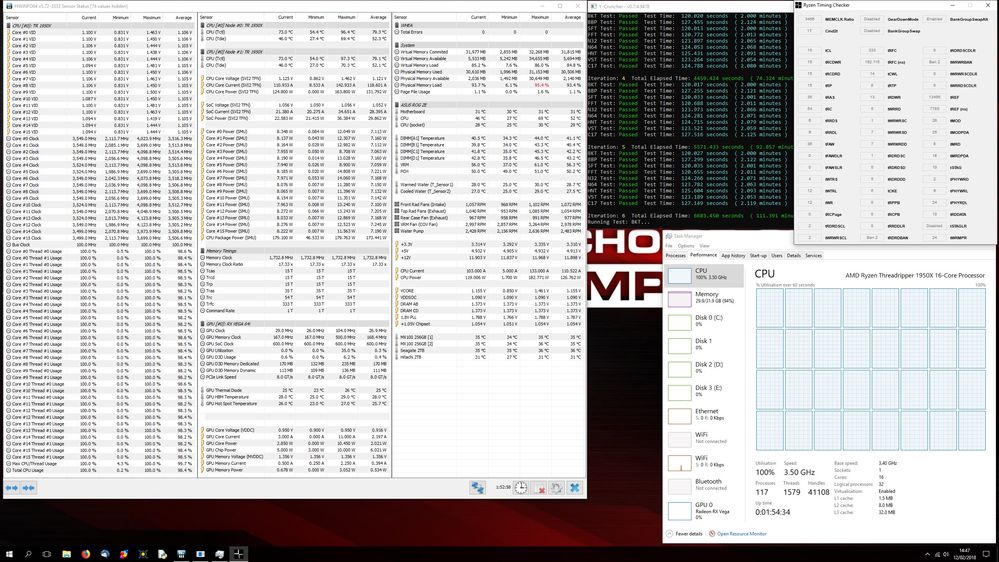Click the HWiNFO expand-columns left arrow icon
Image resolution: width=999 pixels, height=562 pixels.
[11, 488]
